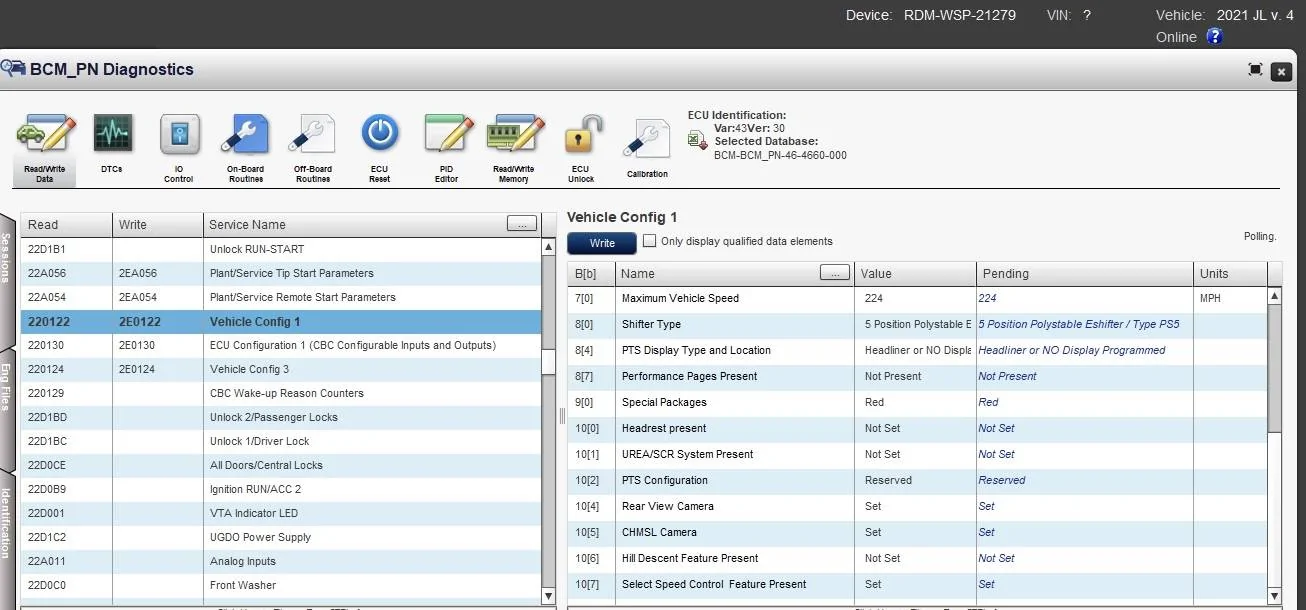1306x610 pixels.
Task: Select ECU Configuration 1 service row
Action: tap(281, 345)
